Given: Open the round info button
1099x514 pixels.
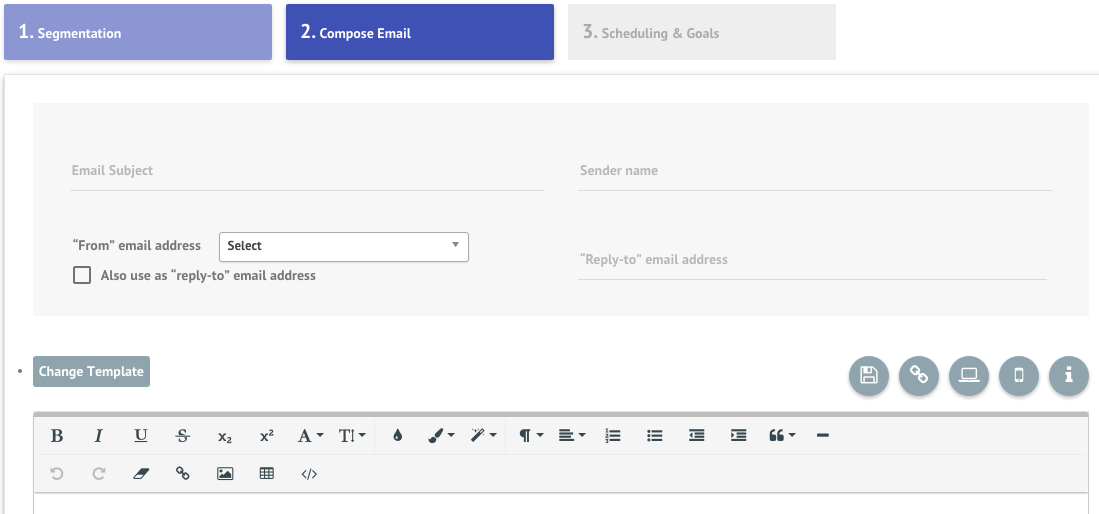Looking at the screenshot, I should click(x=1069, y=376).
